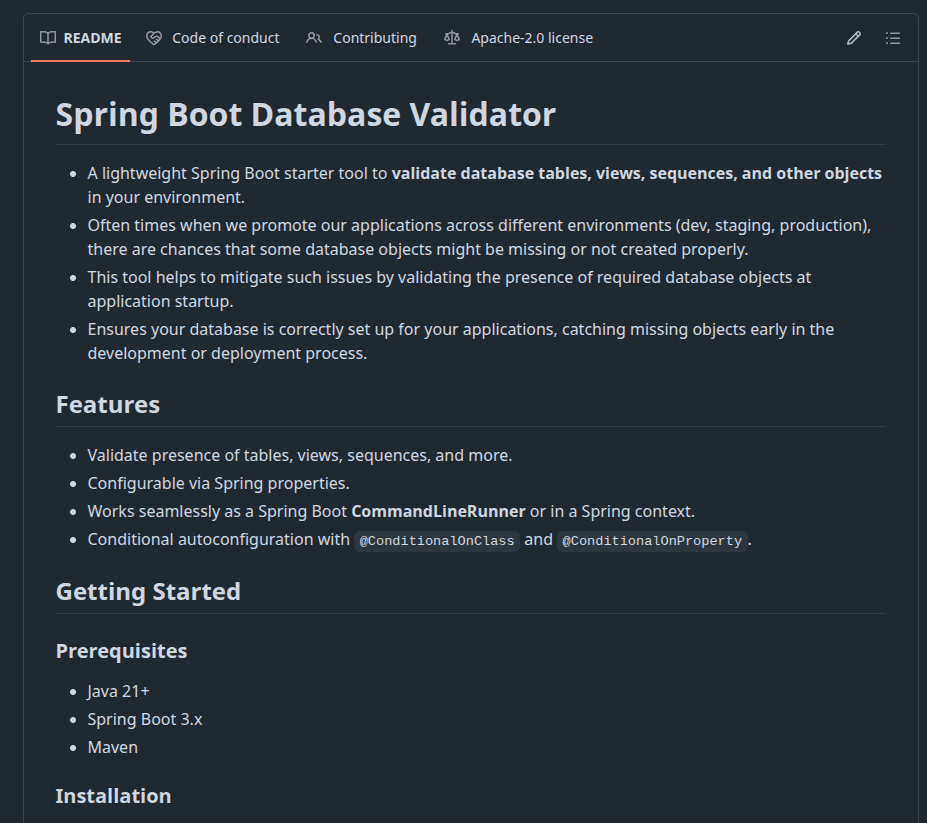The width and height of the screenshot is (927, 823).
Task: Click the code of conduct heart icon
Action: (x=153, y=38)
